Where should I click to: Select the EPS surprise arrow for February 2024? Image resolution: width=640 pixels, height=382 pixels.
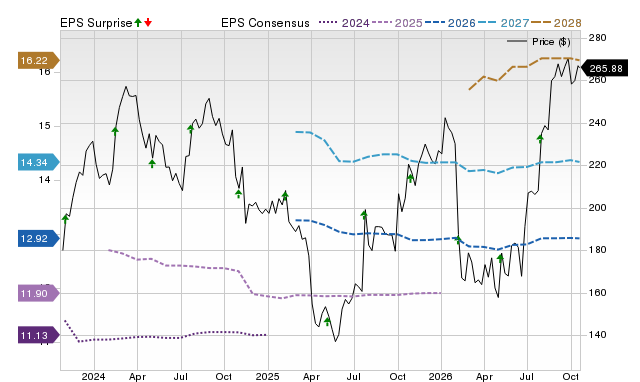point(115,131)
